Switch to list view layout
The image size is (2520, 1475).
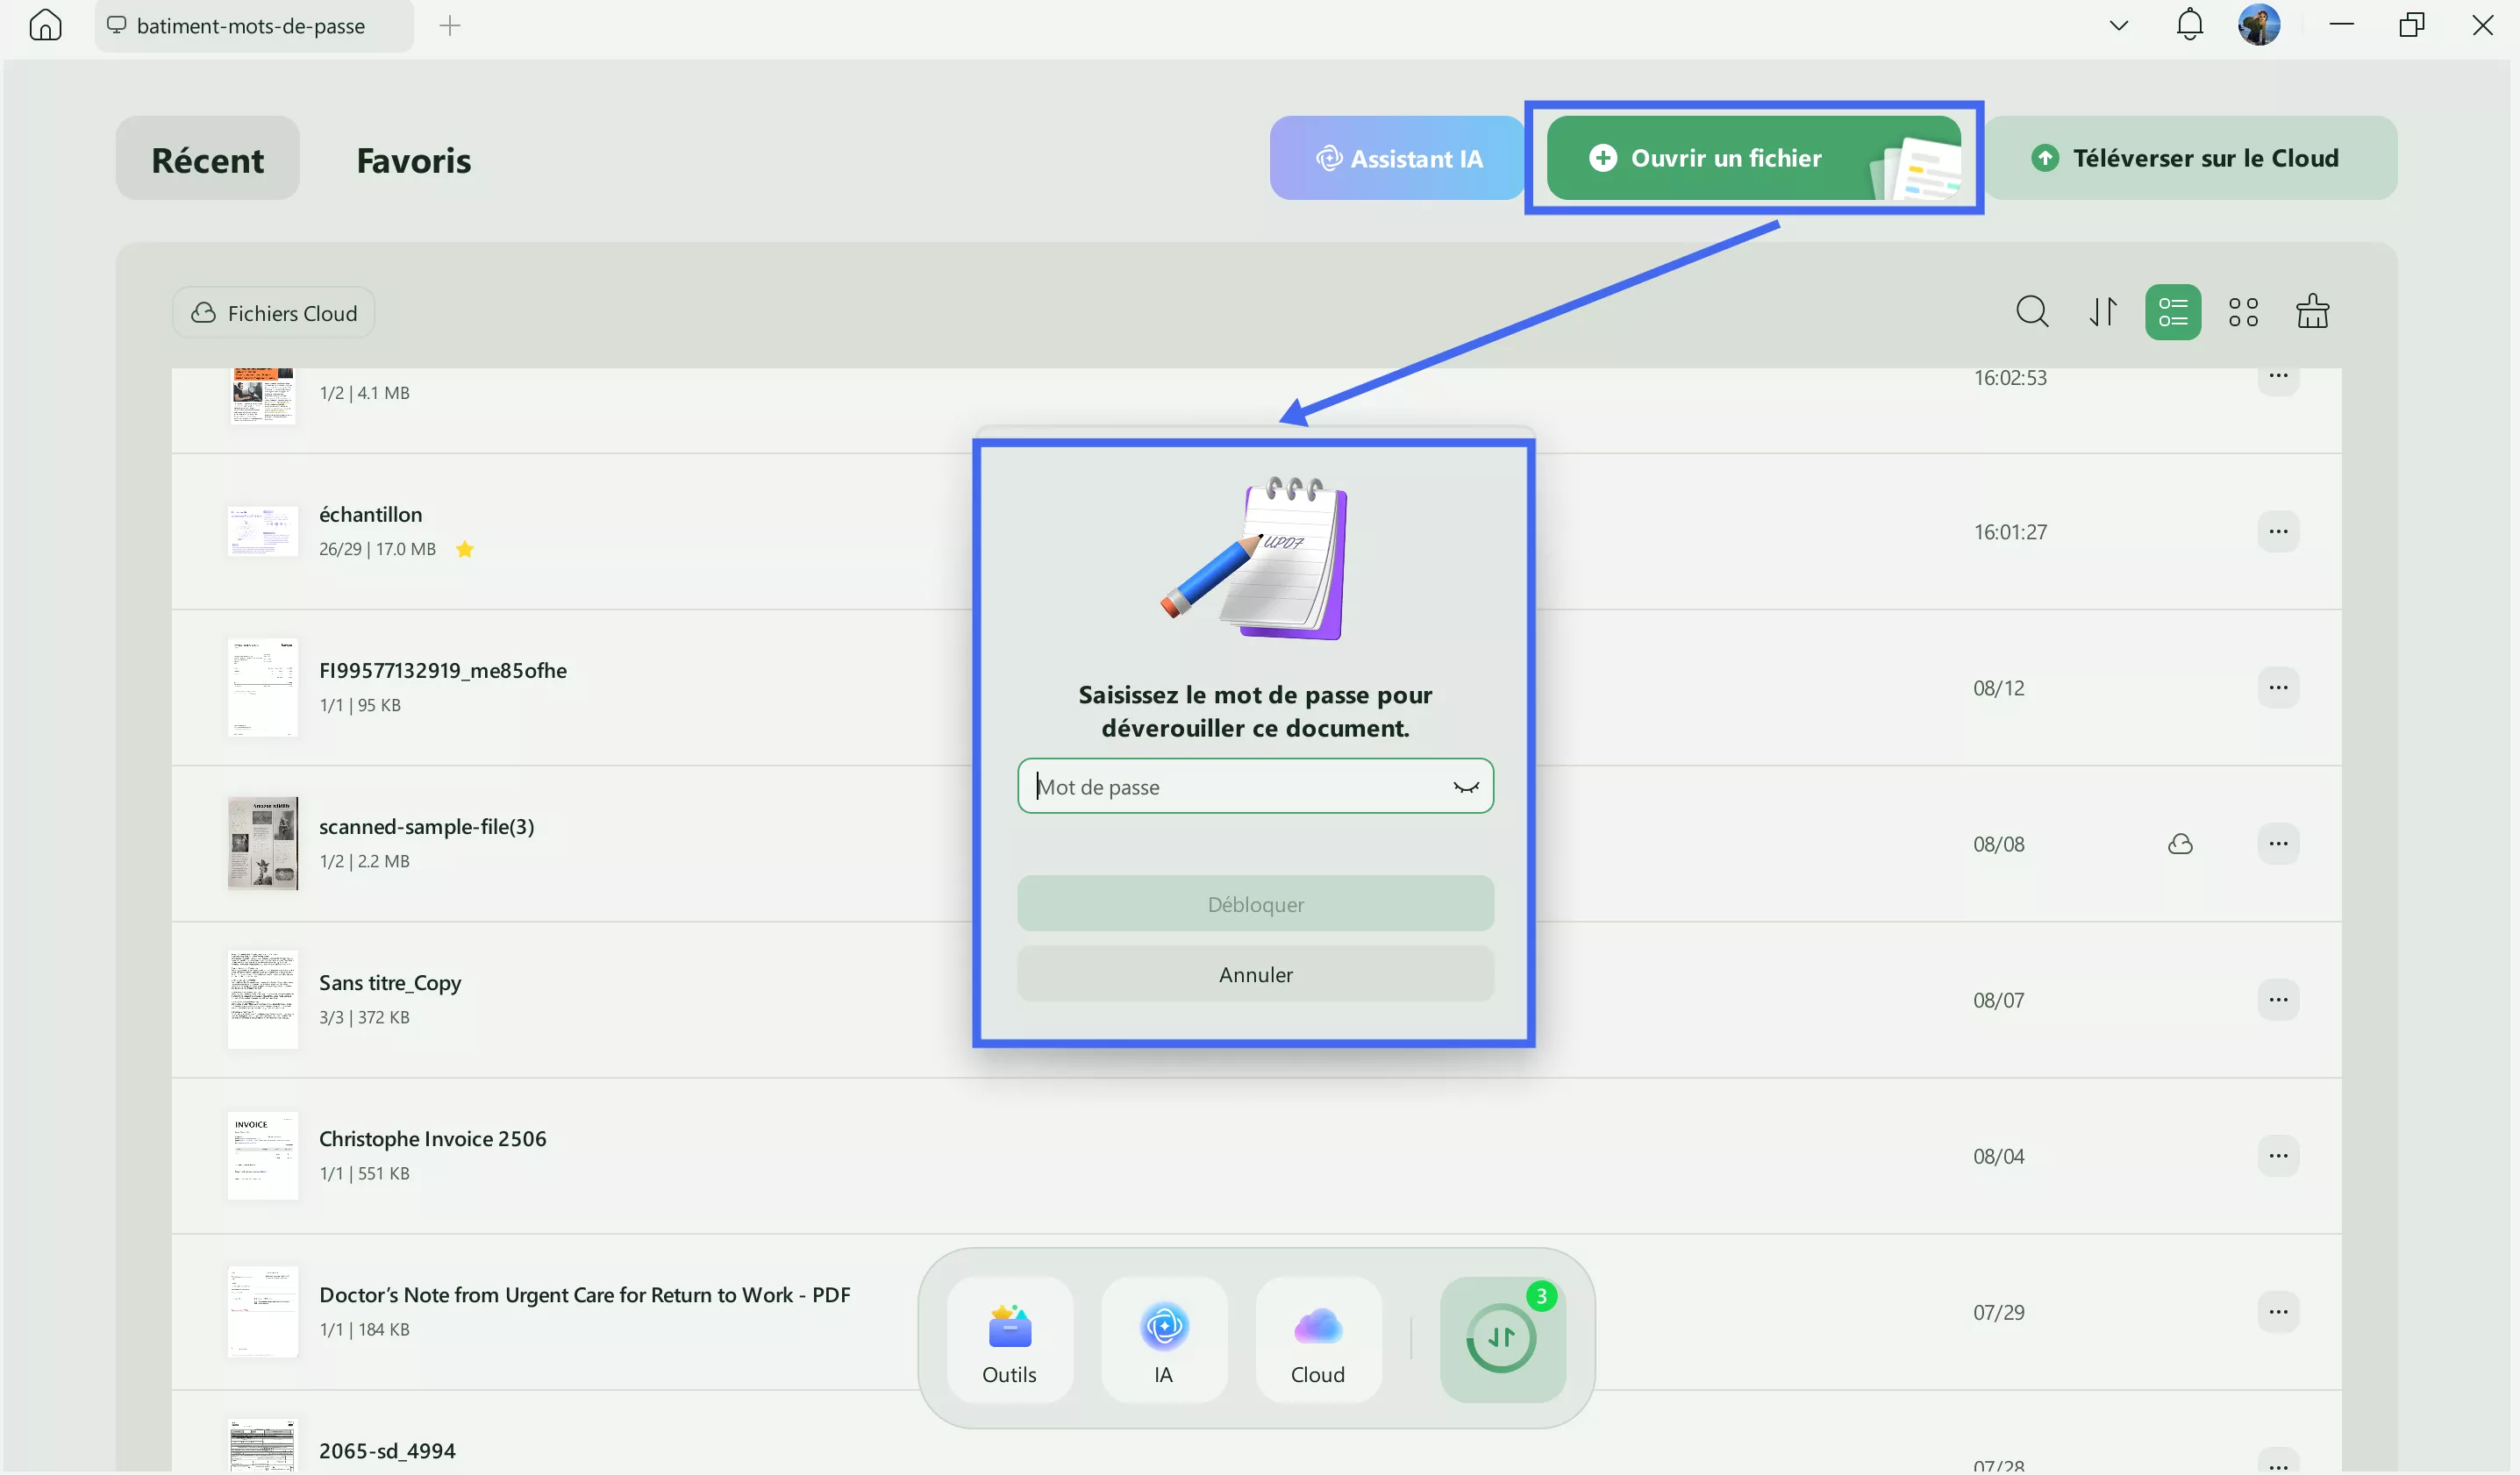pyautogui.click(x=2172, y=312)
